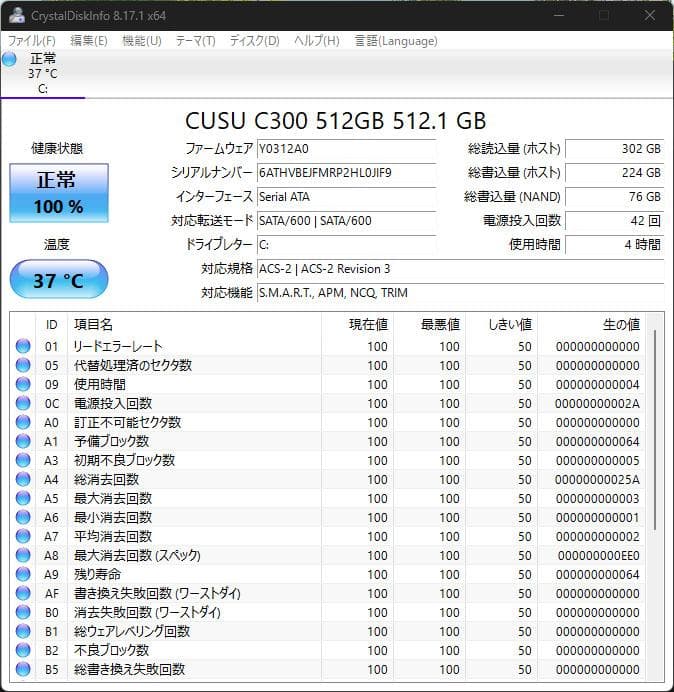Click the 37 °C temperature button
Image resolution: width=674 pixels, height=692 pixels.
(x=59, y=280)
